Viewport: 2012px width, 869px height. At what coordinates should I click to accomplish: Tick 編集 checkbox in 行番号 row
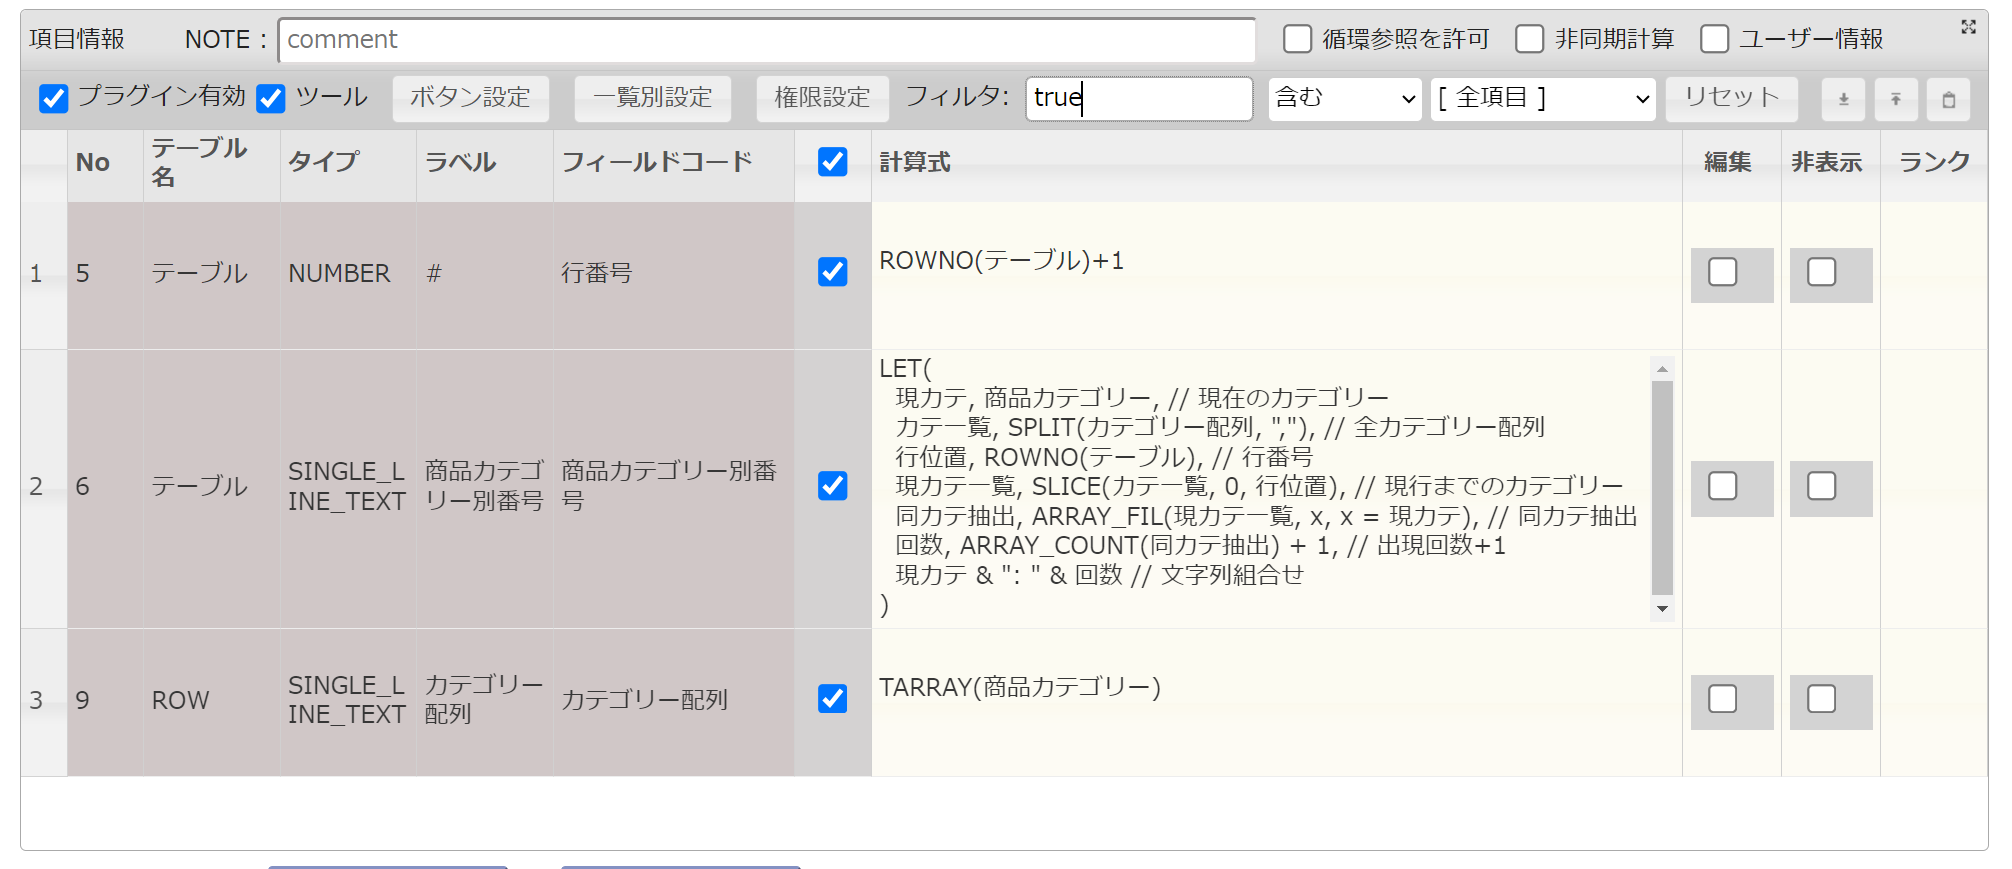pyautogui.click(x=1722, y=272)
